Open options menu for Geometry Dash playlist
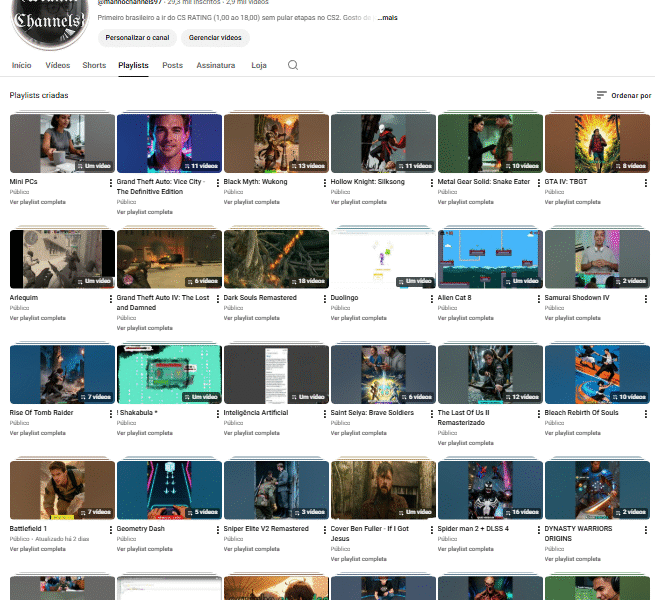The height and width of the screenshot is (600, 655). pos(218,530)
